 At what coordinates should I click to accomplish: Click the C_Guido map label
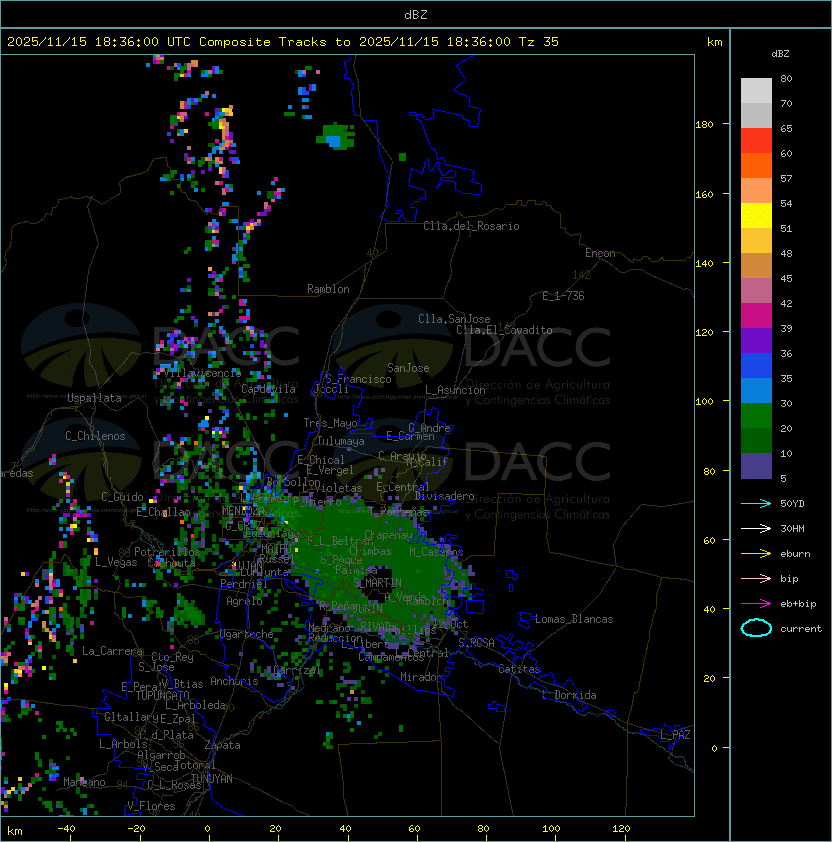pos(122,497)
